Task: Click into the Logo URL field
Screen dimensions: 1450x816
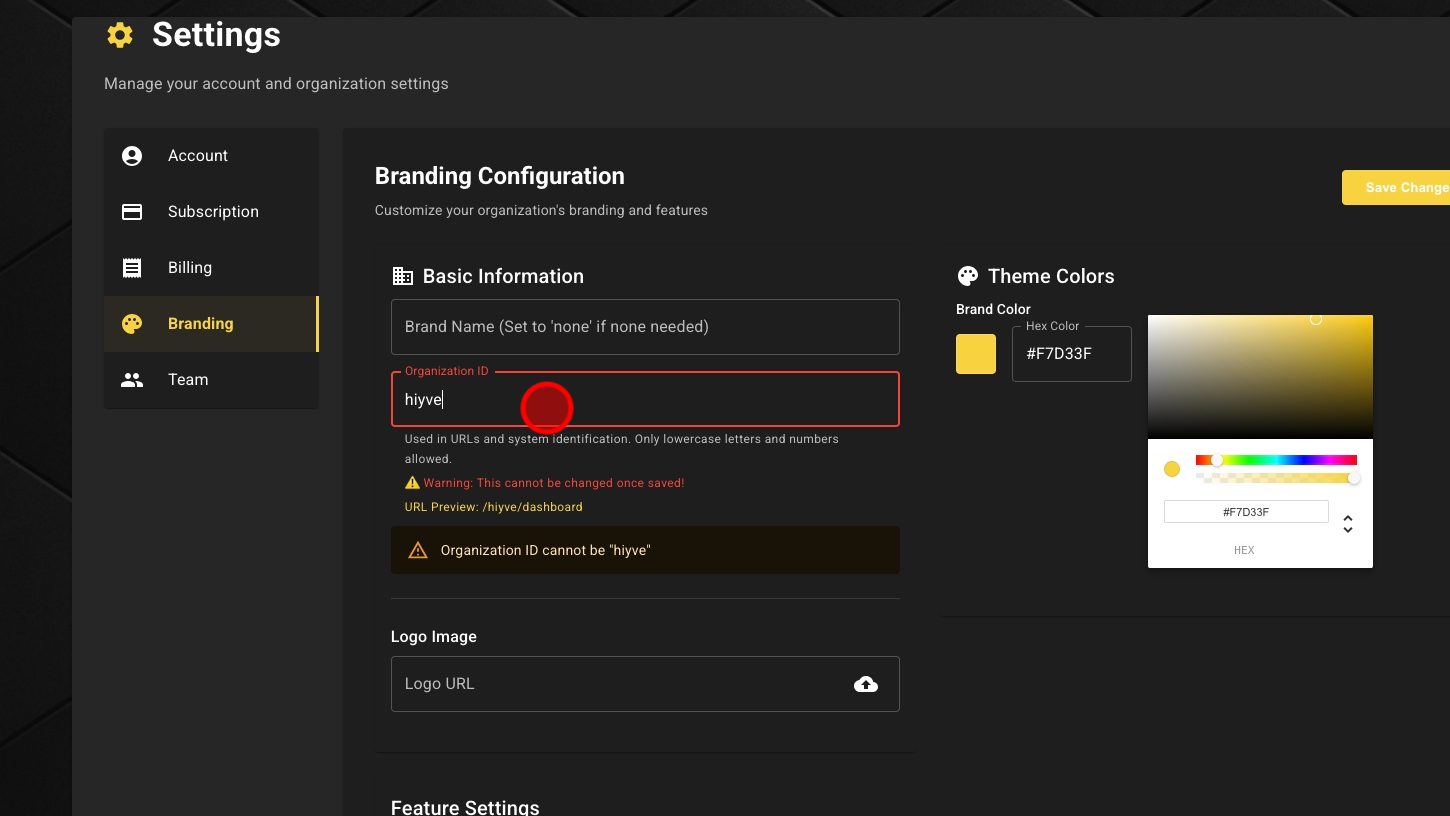Action: [620, 684]
